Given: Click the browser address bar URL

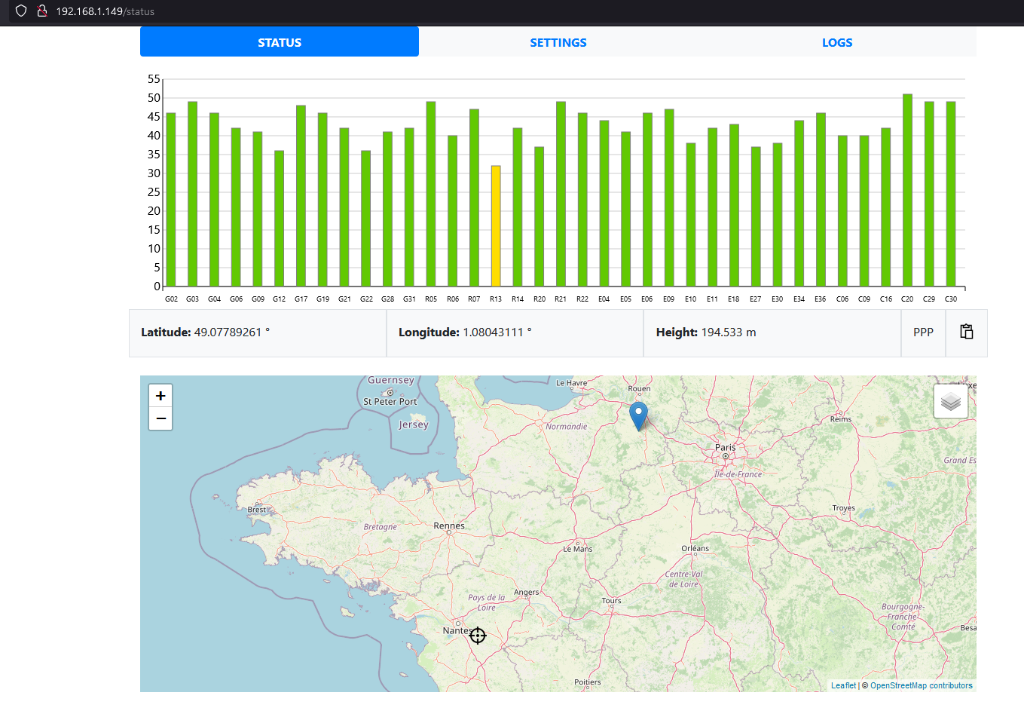Looking at the screenshot, I should point(105,12).
